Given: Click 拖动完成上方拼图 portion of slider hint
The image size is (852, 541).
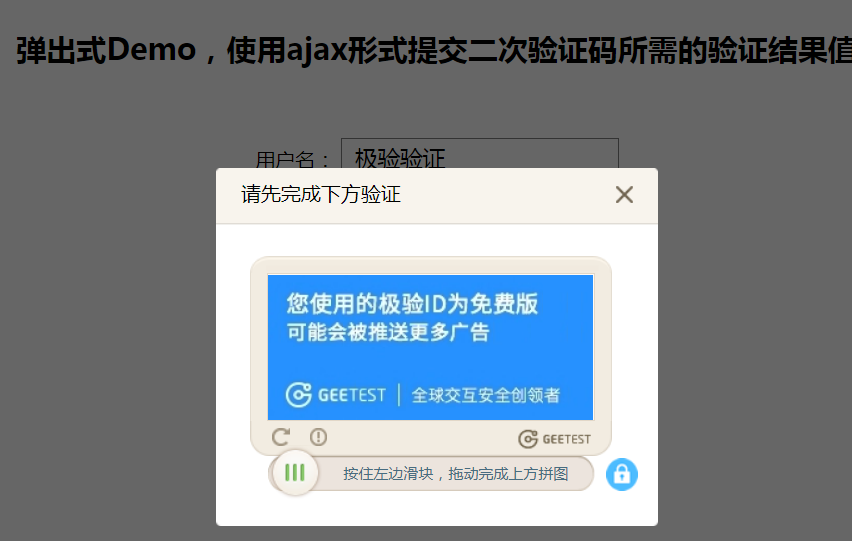Looking at the screenshot, I should click(508, 474).
